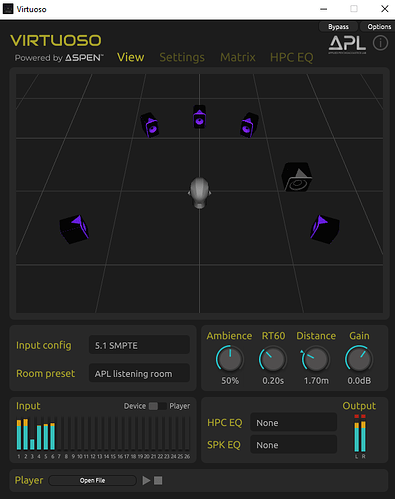Click the Ambience knob

coord(230,359)
